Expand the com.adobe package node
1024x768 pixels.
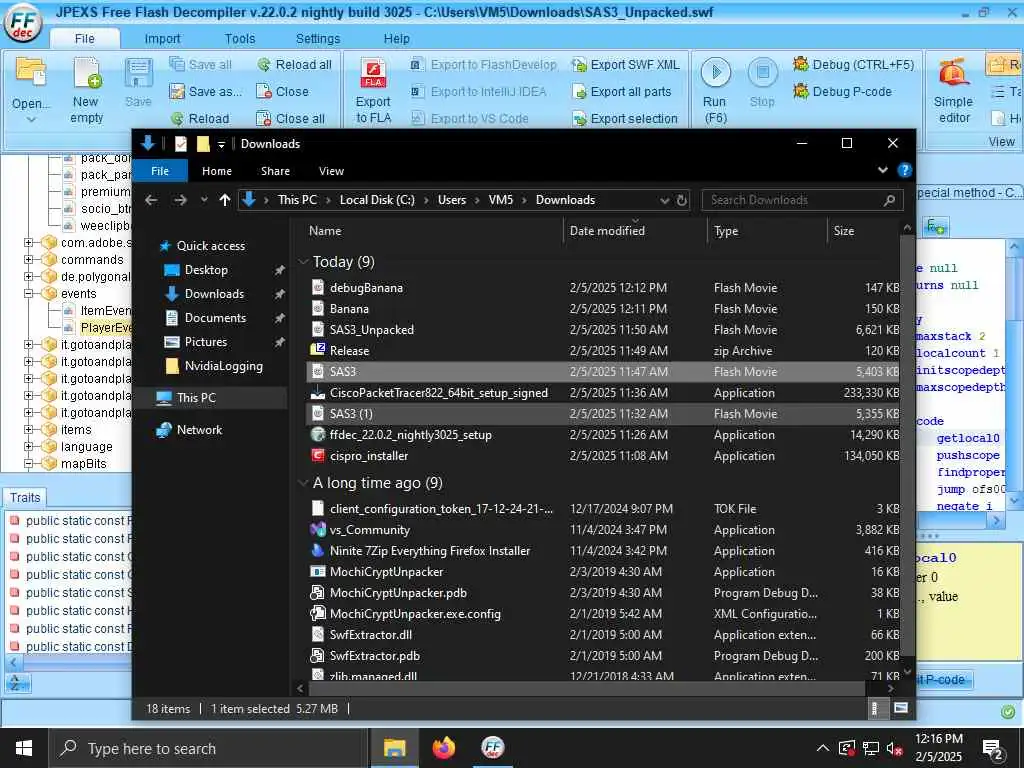[x=28, y=242]
